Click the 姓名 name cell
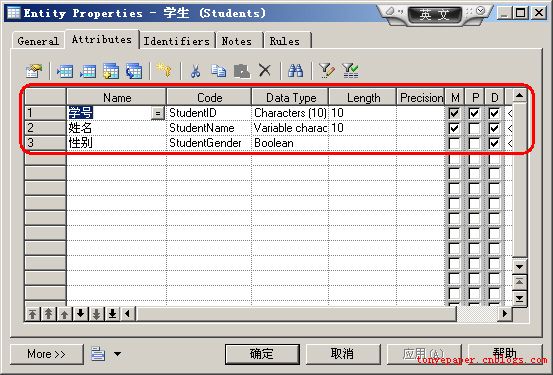 [x=116, y=128]
